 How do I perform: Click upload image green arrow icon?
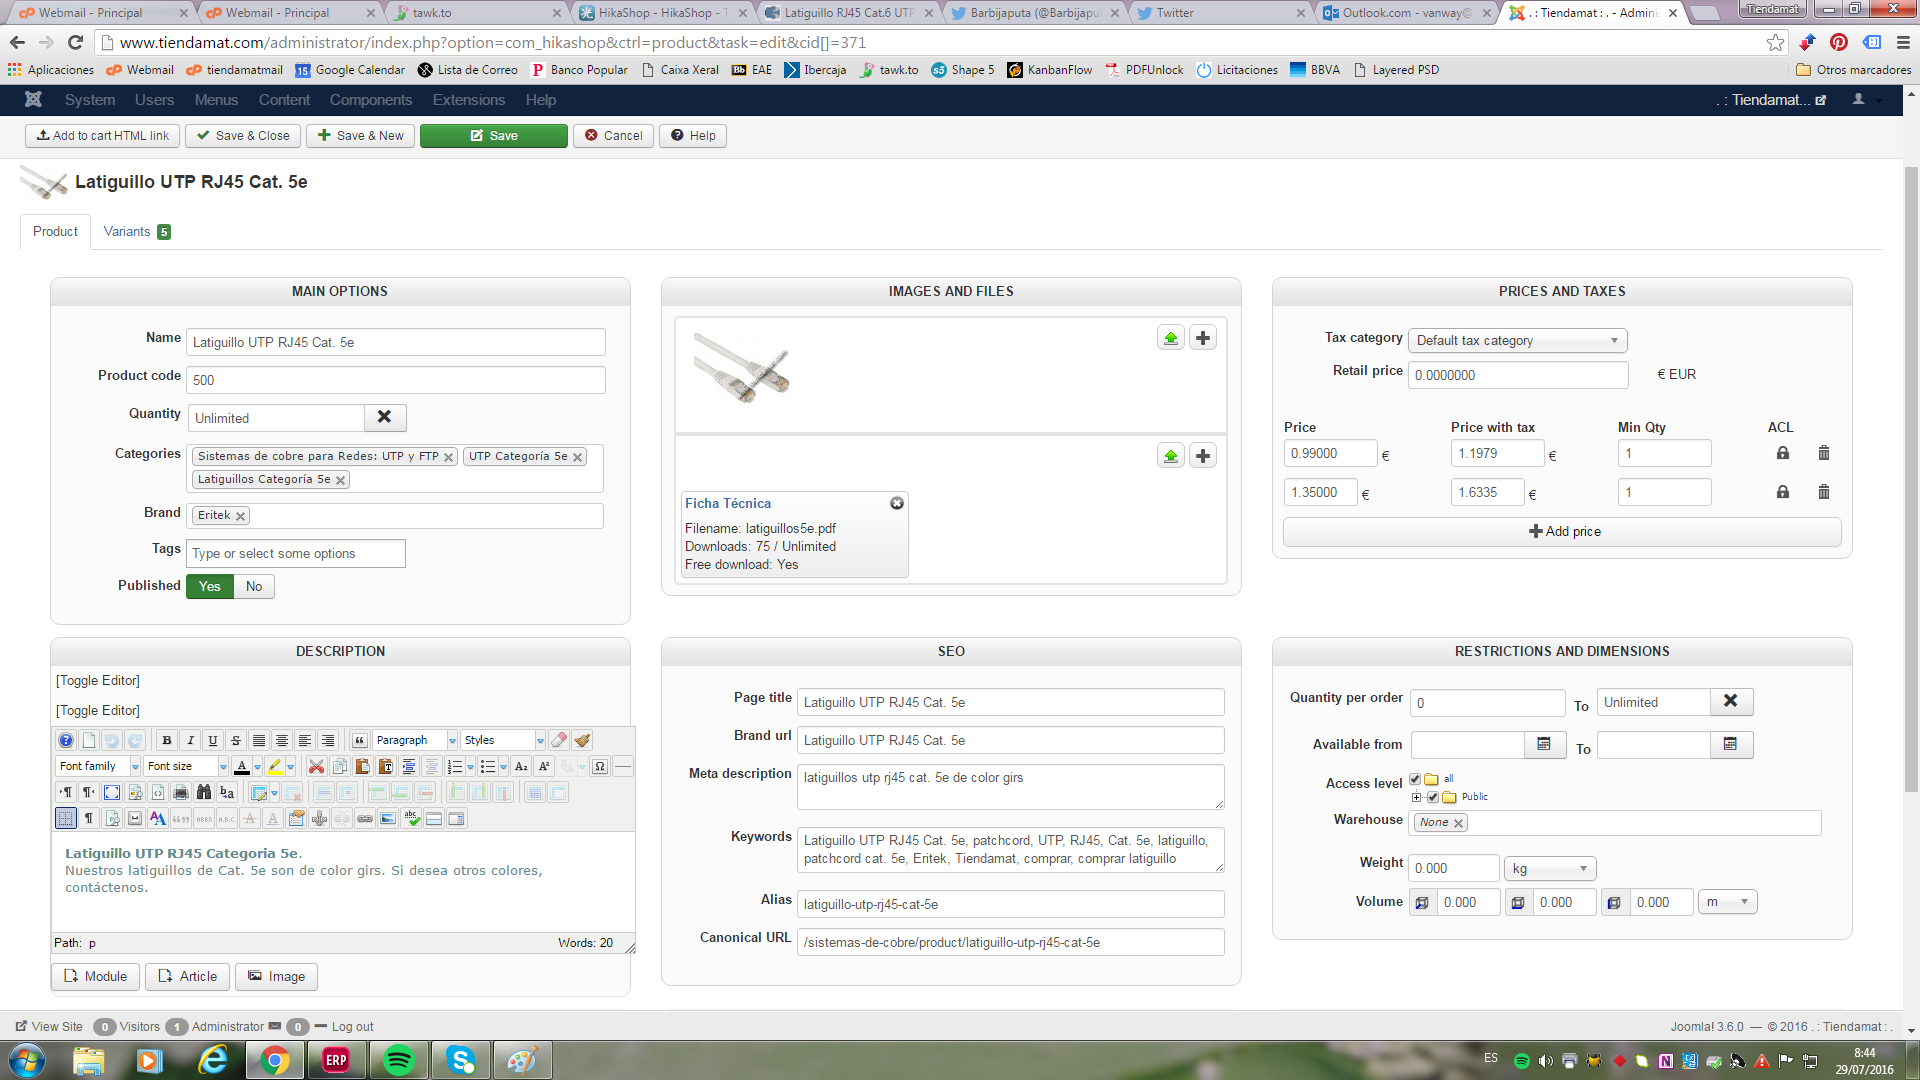[1170, 338]
